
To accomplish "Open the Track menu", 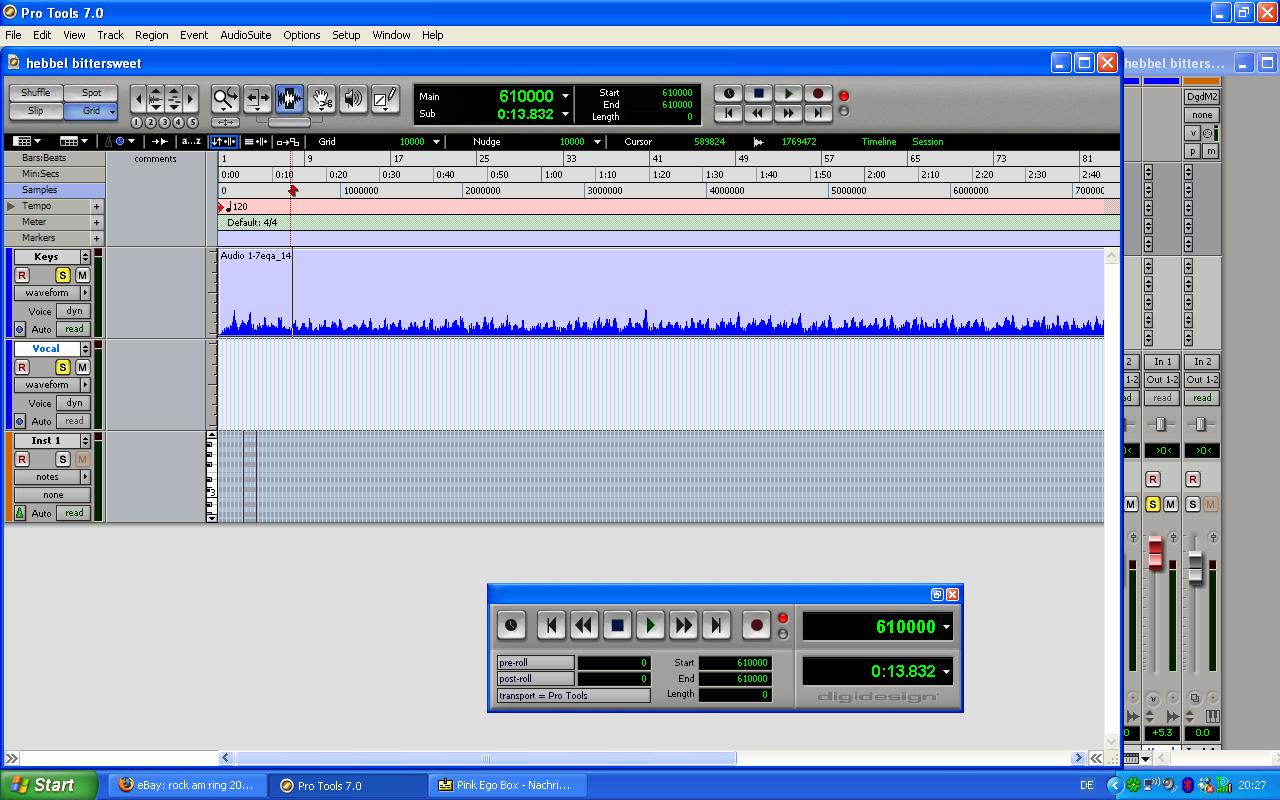I will click(x=110, y=35).
